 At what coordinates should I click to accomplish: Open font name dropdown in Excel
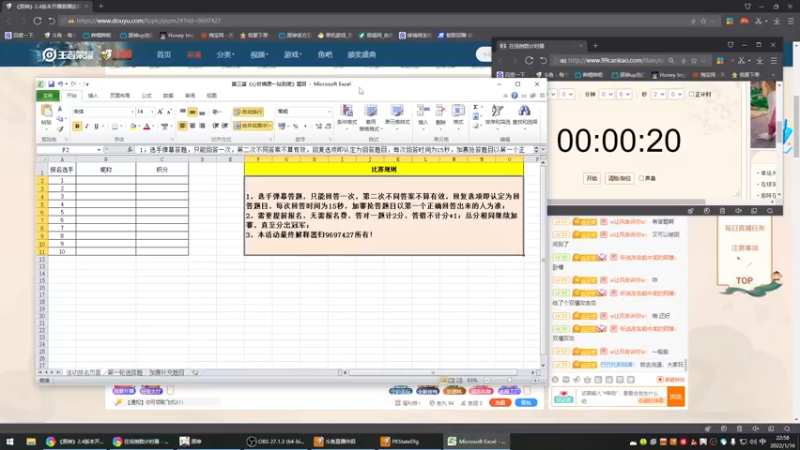click(x=132, y=112)
